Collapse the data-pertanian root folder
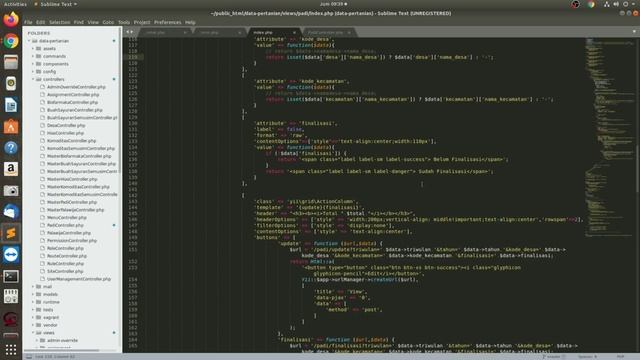This screenshot has width=640, height=360. tap(29, 41)
